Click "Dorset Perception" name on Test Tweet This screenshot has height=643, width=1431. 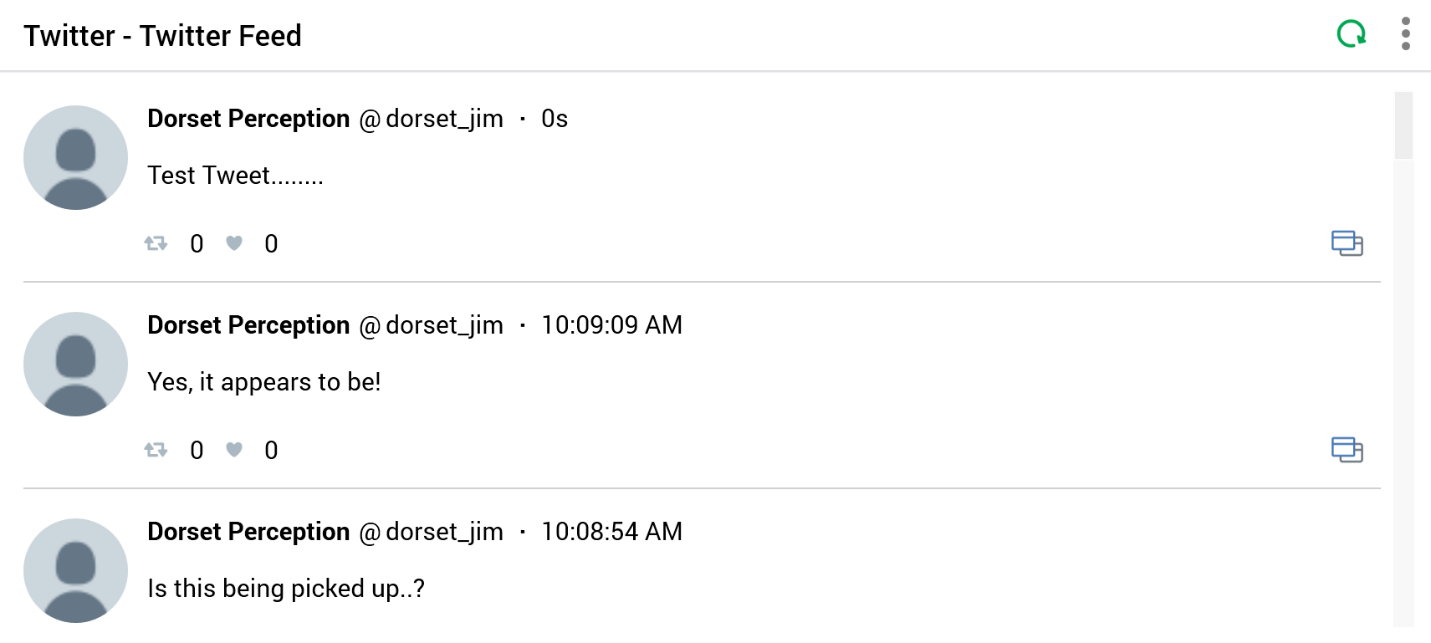pyautogui.click(x=248, y=119)
